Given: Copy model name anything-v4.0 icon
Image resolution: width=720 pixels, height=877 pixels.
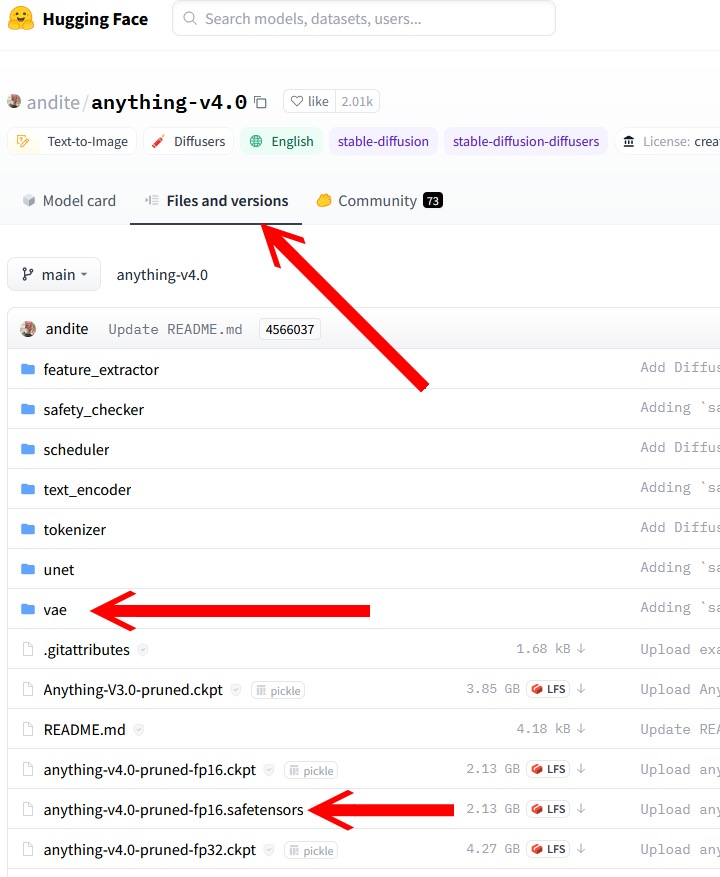Looking at the screenshot, I should pos(260,102).
